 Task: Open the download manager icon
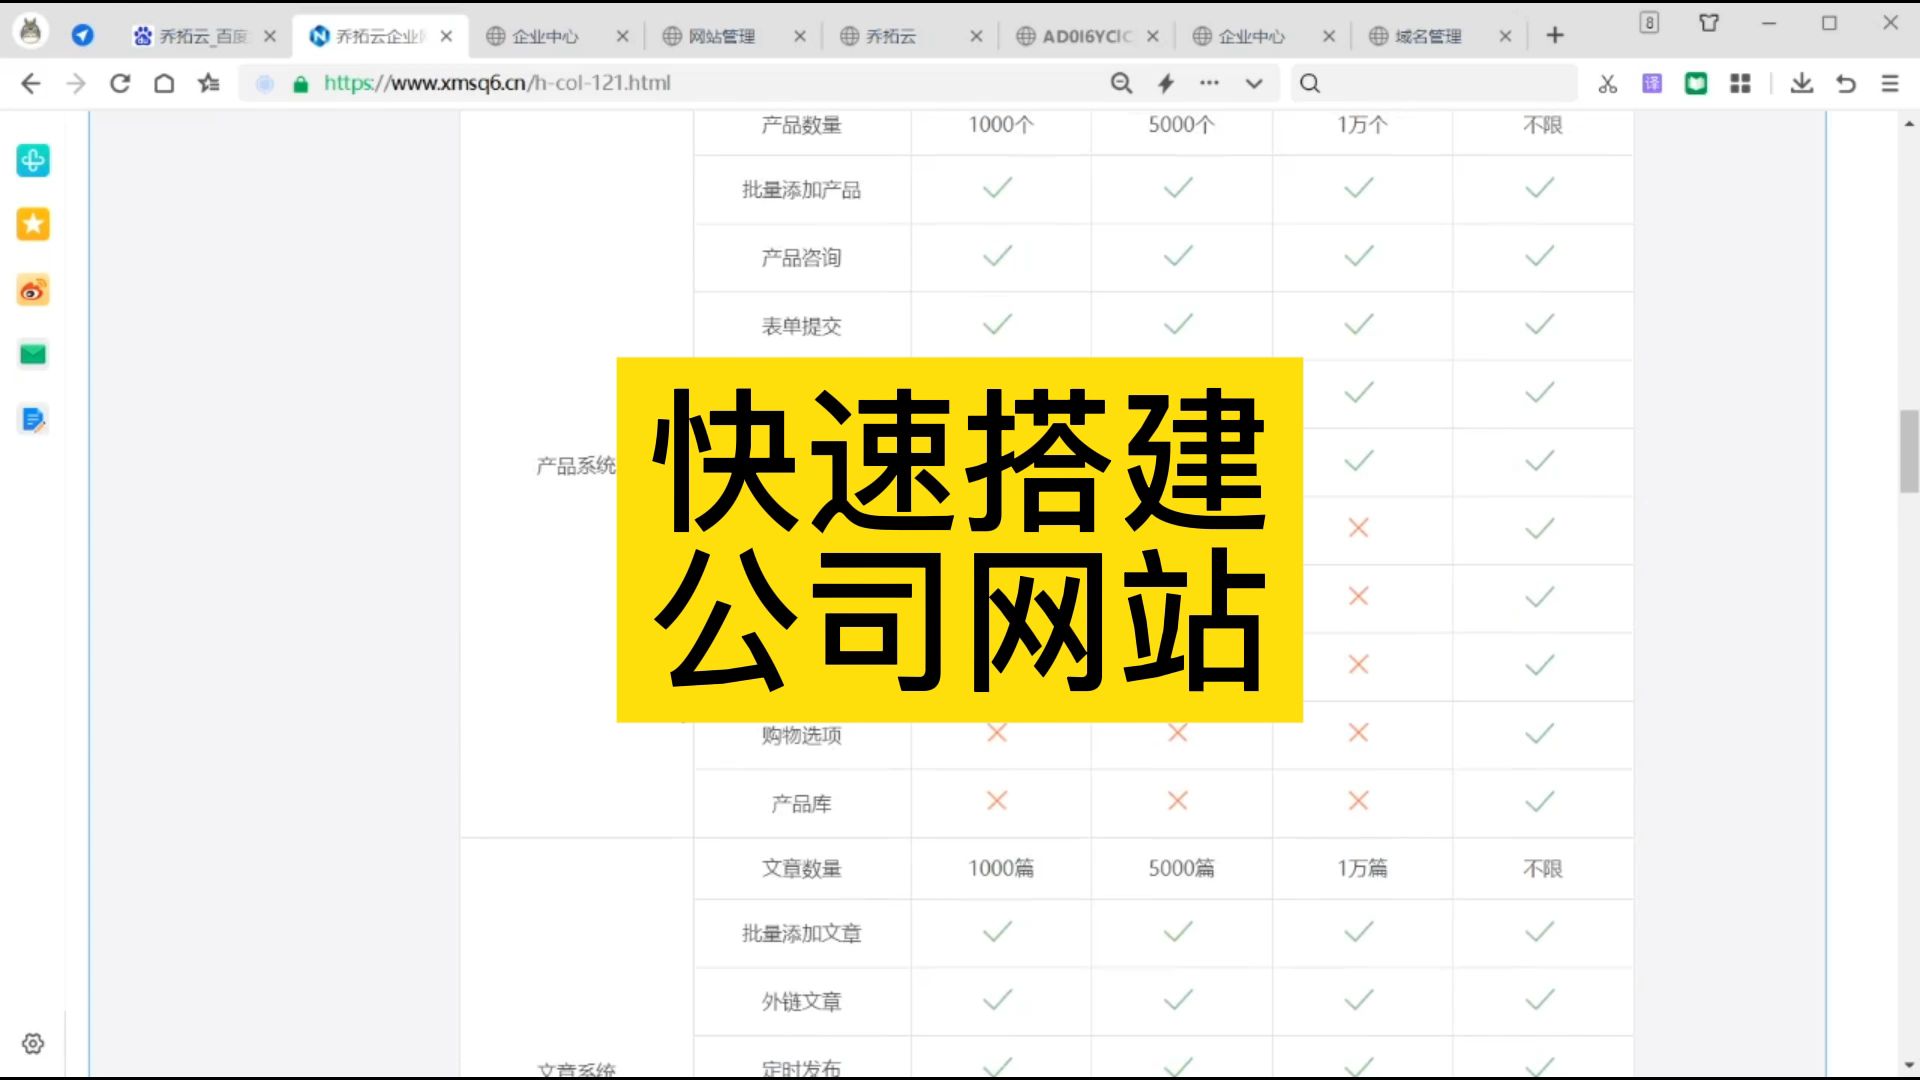point(1801,83)
